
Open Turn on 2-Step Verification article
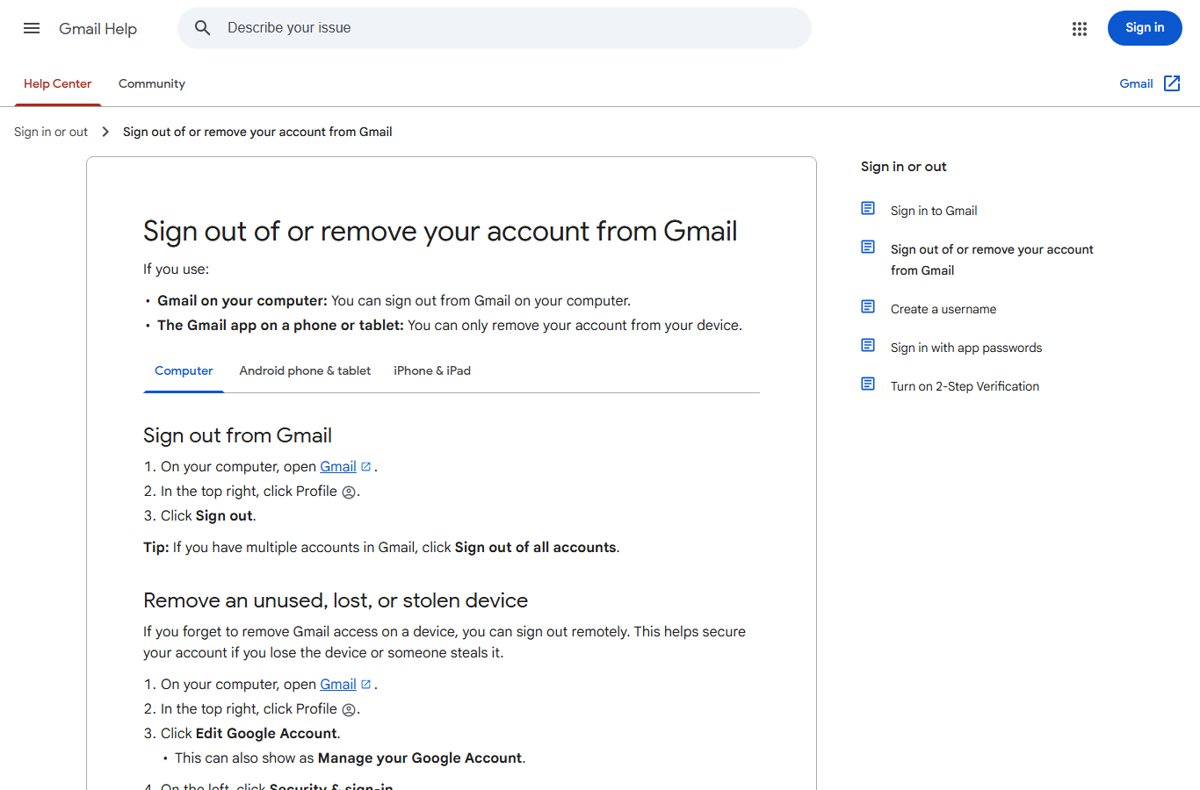point(965,387)
